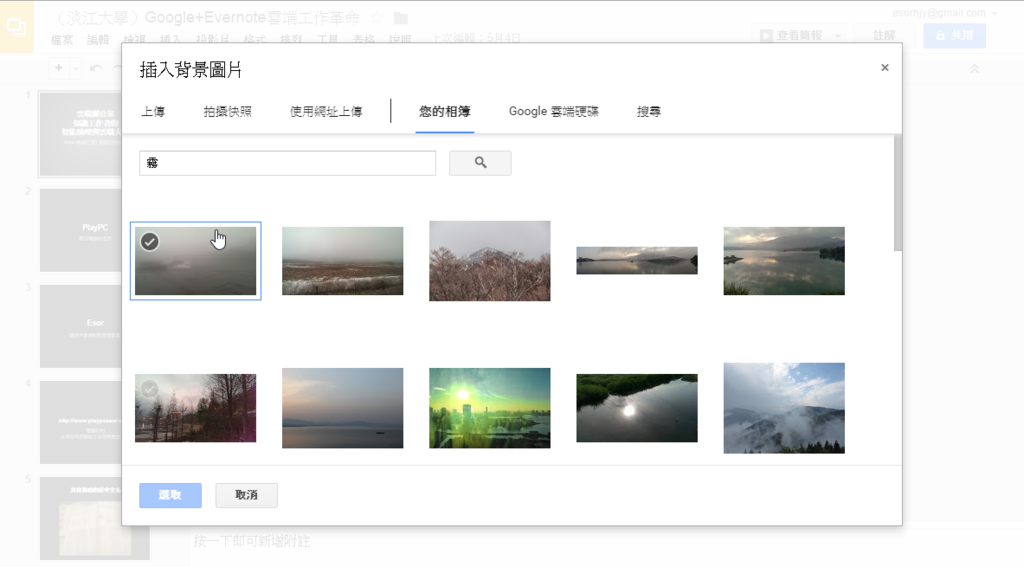Open the 編輯 menu in background

click(98, 39)
